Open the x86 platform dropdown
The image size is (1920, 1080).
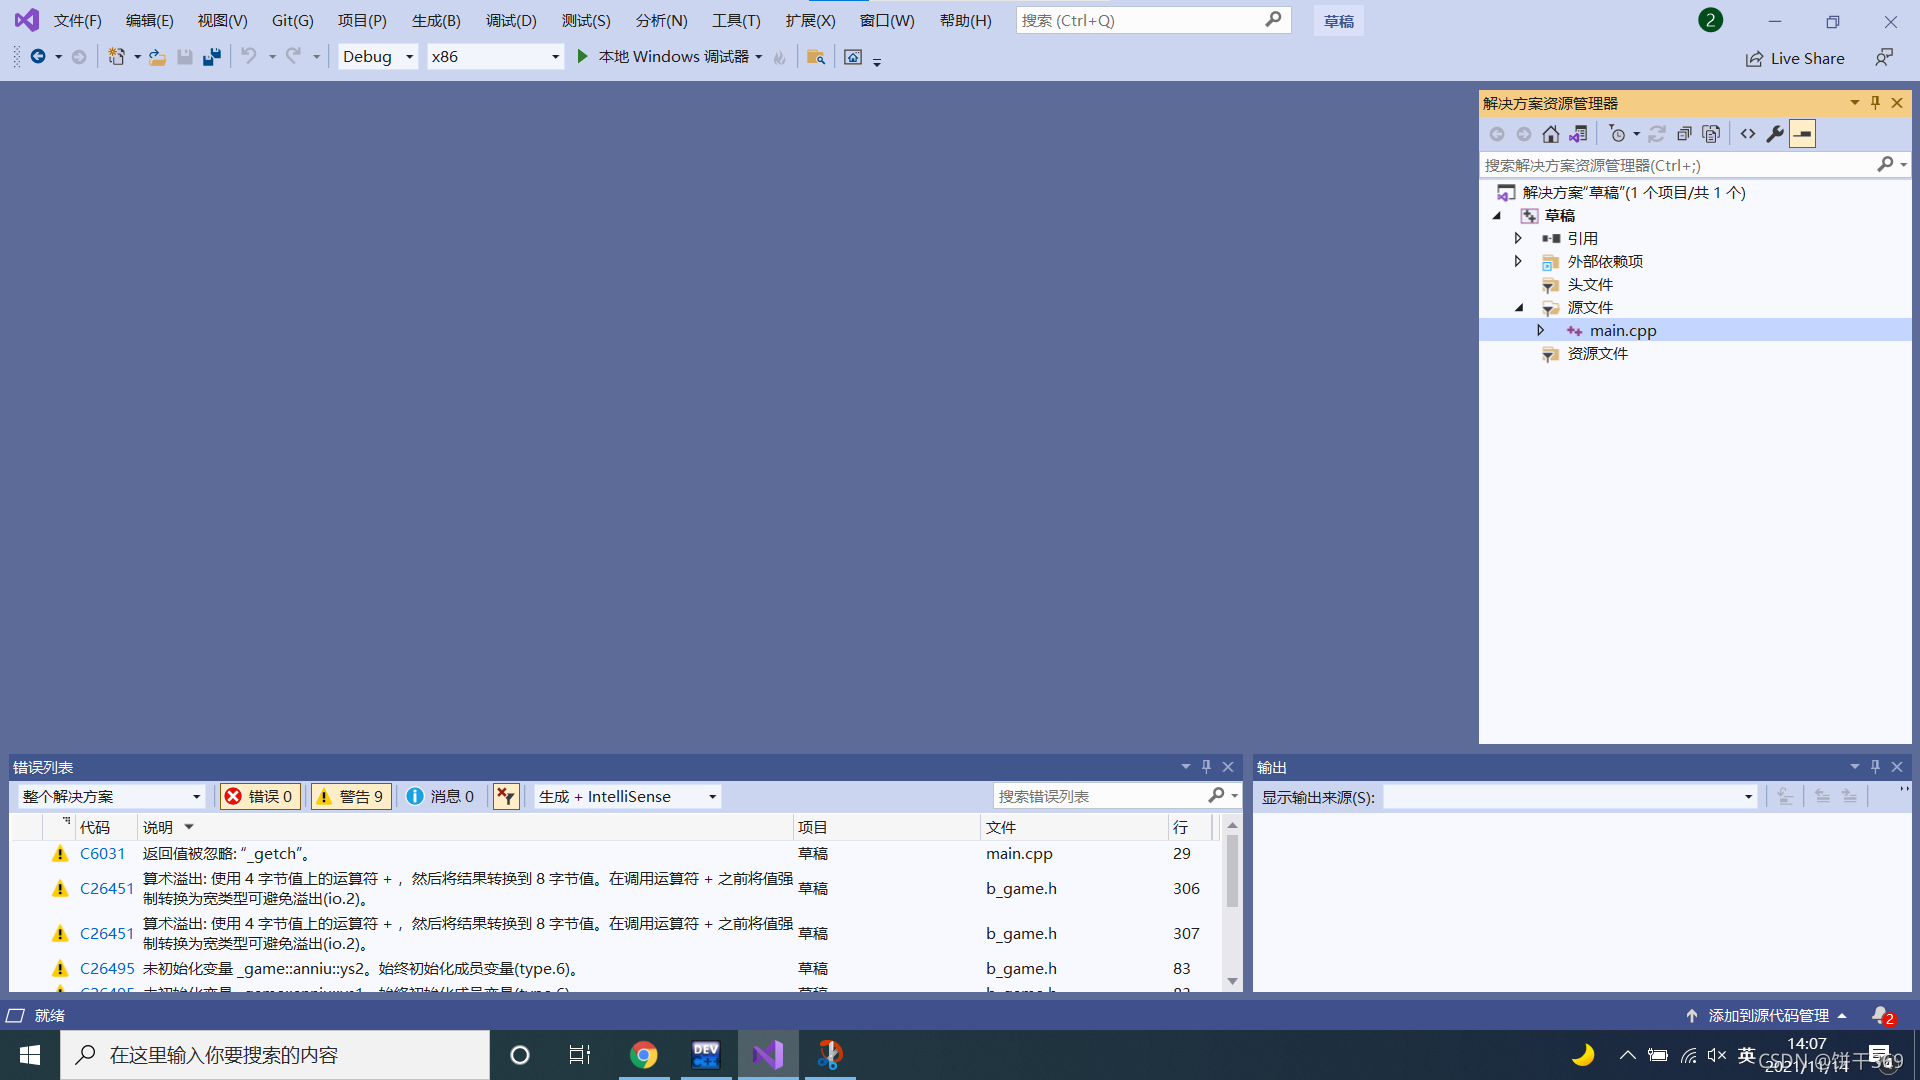click(495, 57)
